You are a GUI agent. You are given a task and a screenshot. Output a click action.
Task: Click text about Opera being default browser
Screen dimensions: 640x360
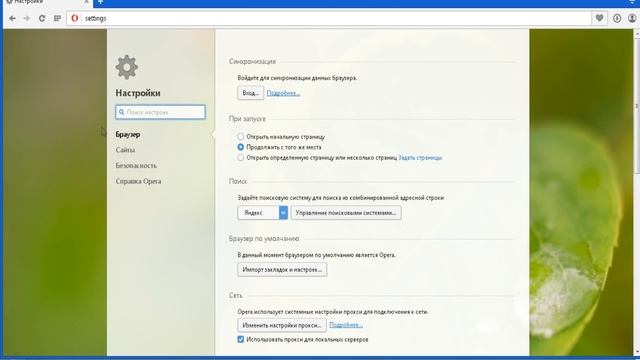point(317,255)
